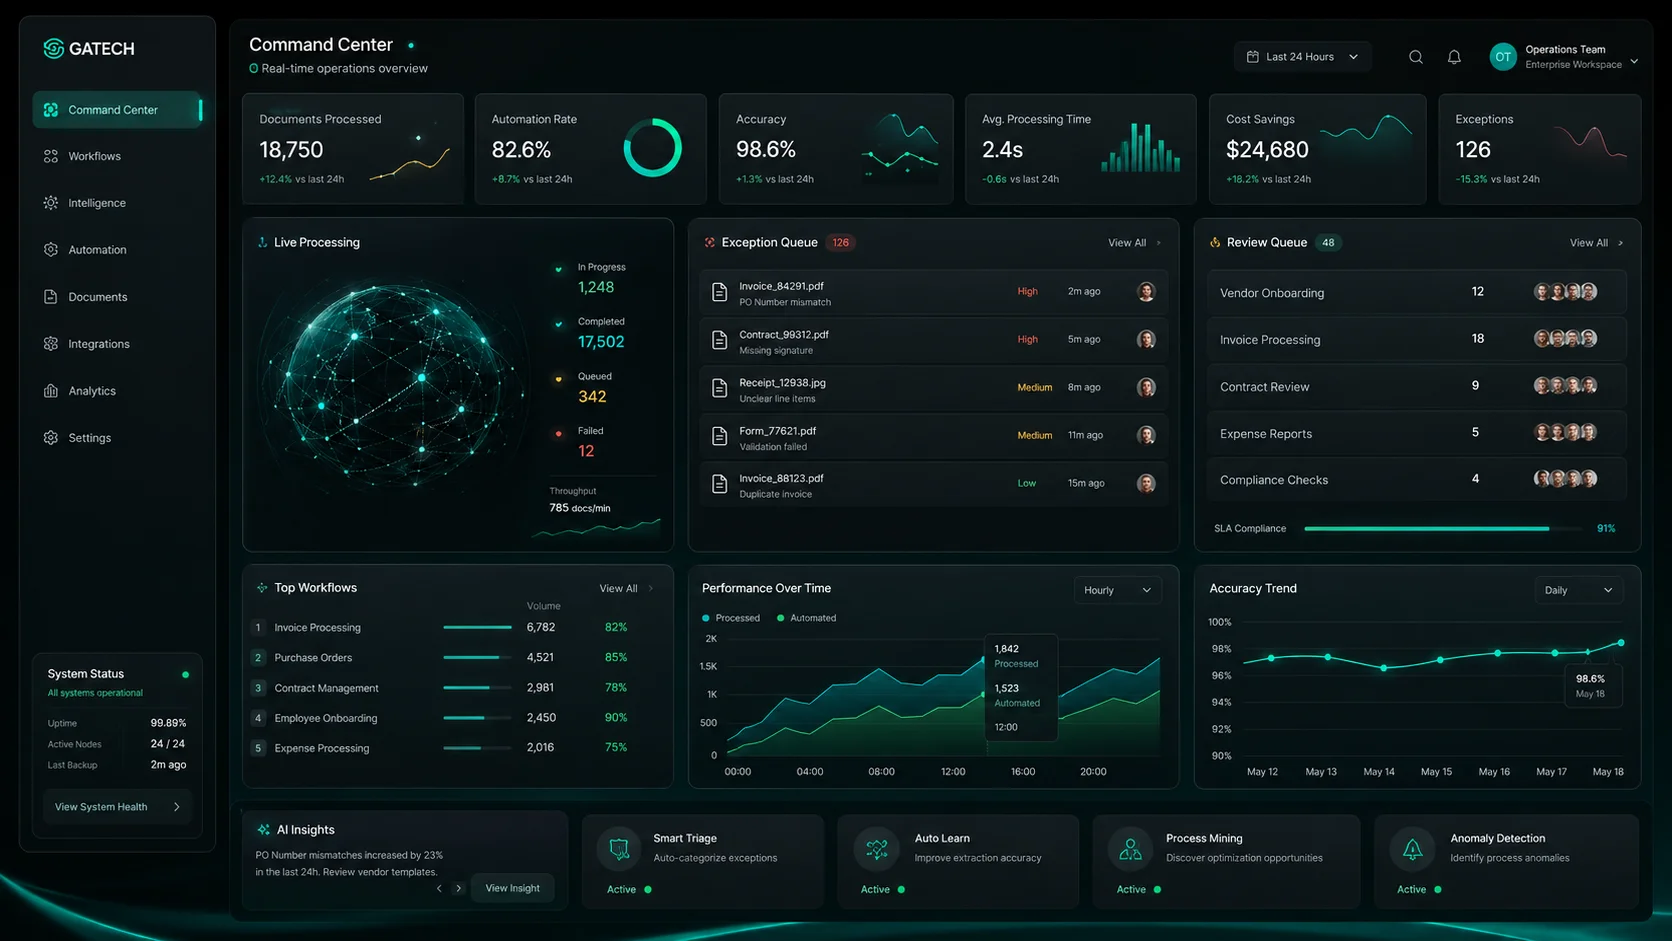Click the Workflows sidebar icon

click(51, 156)
